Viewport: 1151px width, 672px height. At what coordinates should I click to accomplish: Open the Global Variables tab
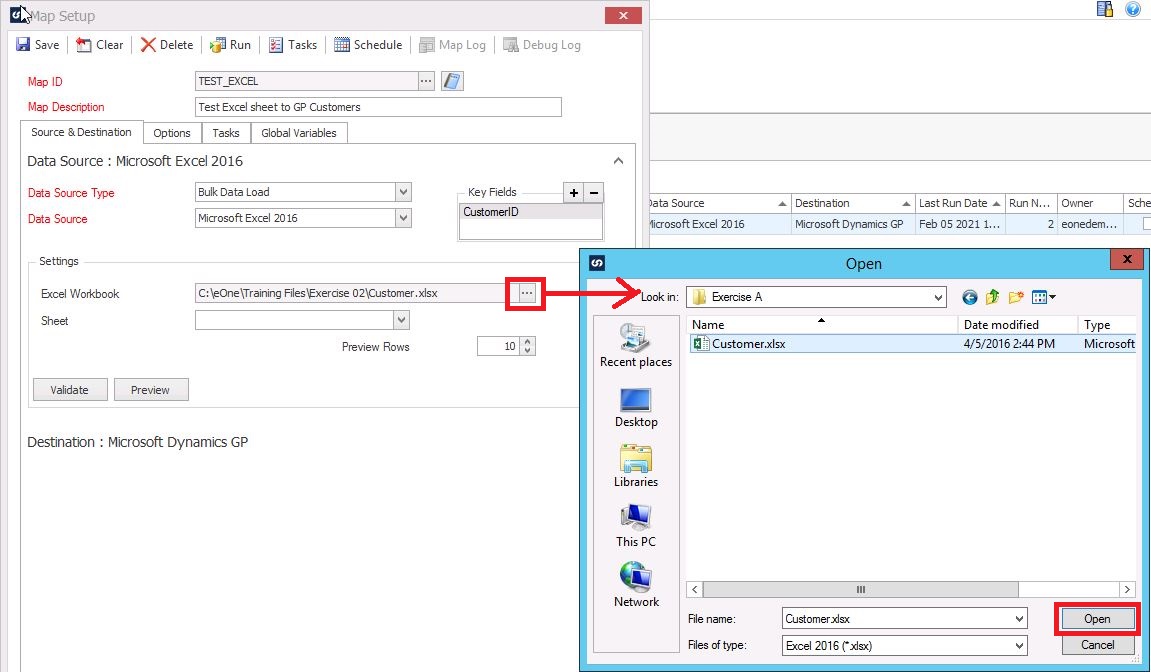point(299,133)
